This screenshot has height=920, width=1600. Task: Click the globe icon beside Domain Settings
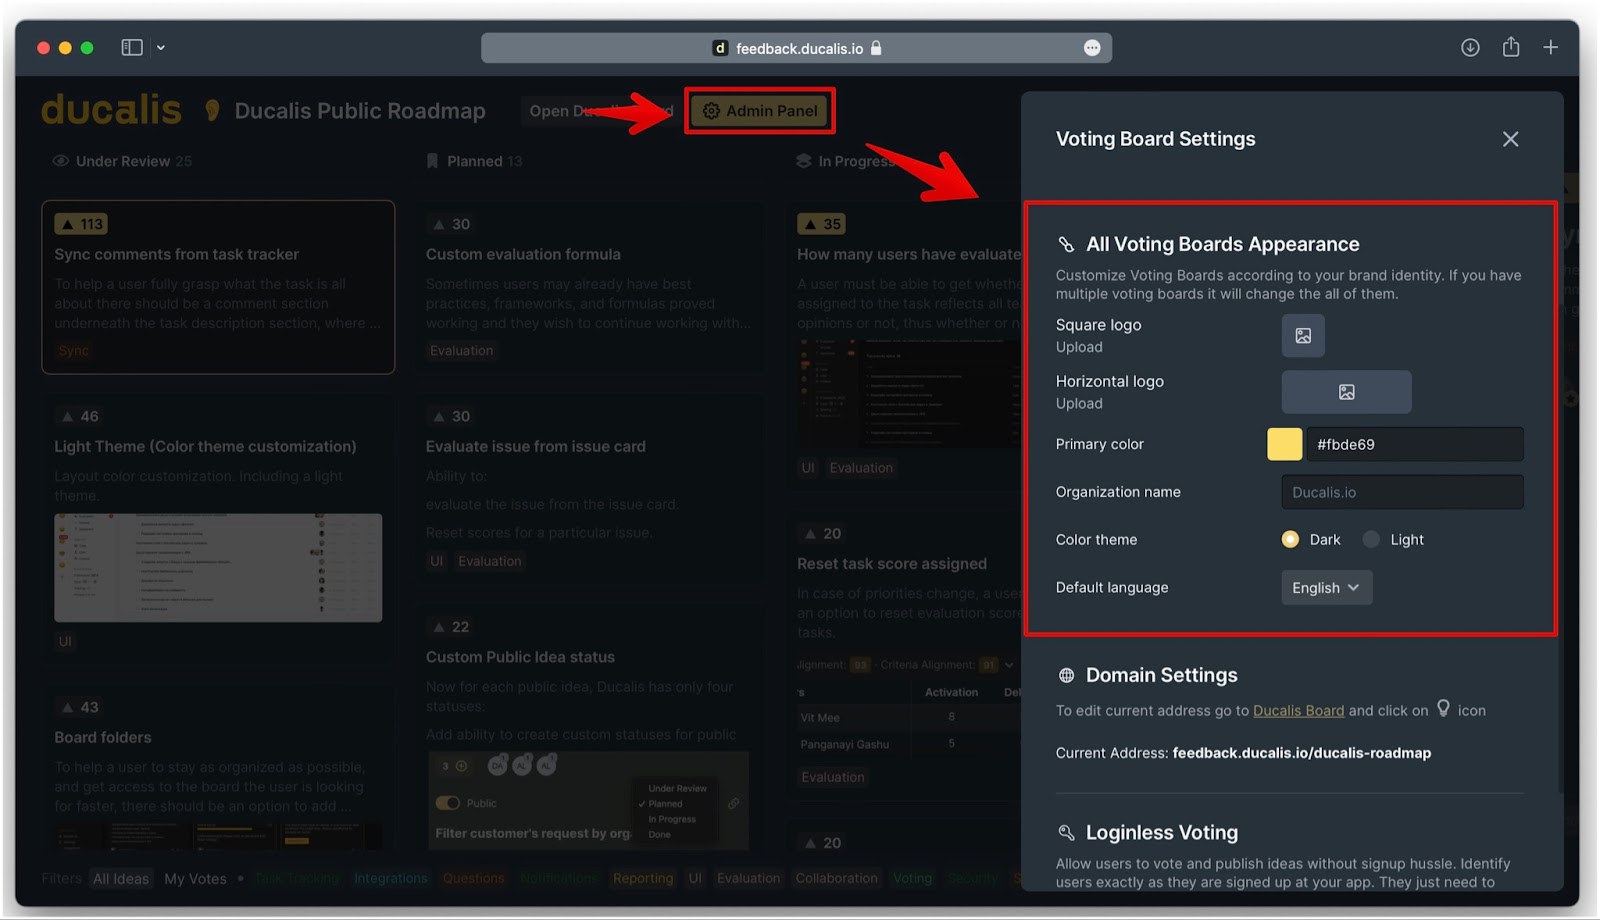[1066, 676]
